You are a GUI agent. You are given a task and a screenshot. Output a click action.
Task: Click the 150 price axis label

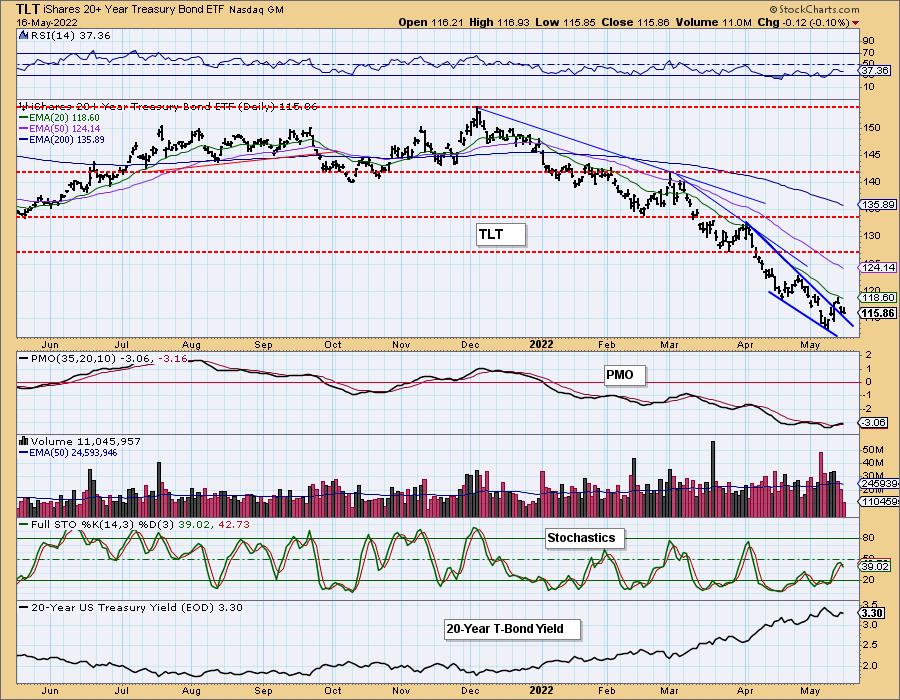pos(870,127)
